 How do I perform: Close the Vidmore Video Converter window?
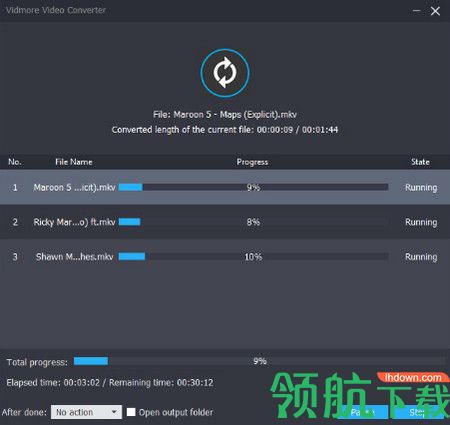(435, 11)
